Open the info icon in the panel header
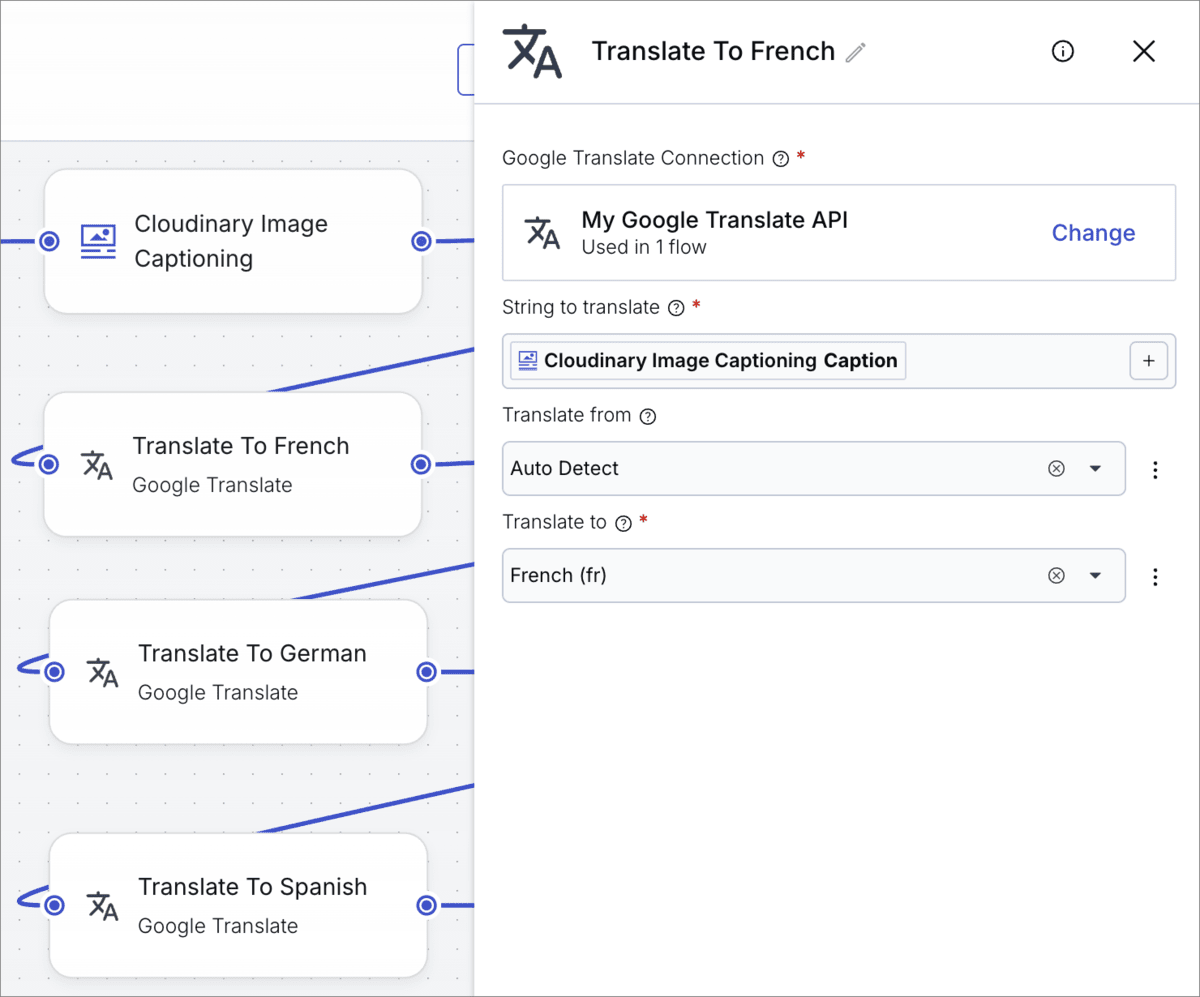This screenshot has height=997, width=1200. [x=1063, y=51]
